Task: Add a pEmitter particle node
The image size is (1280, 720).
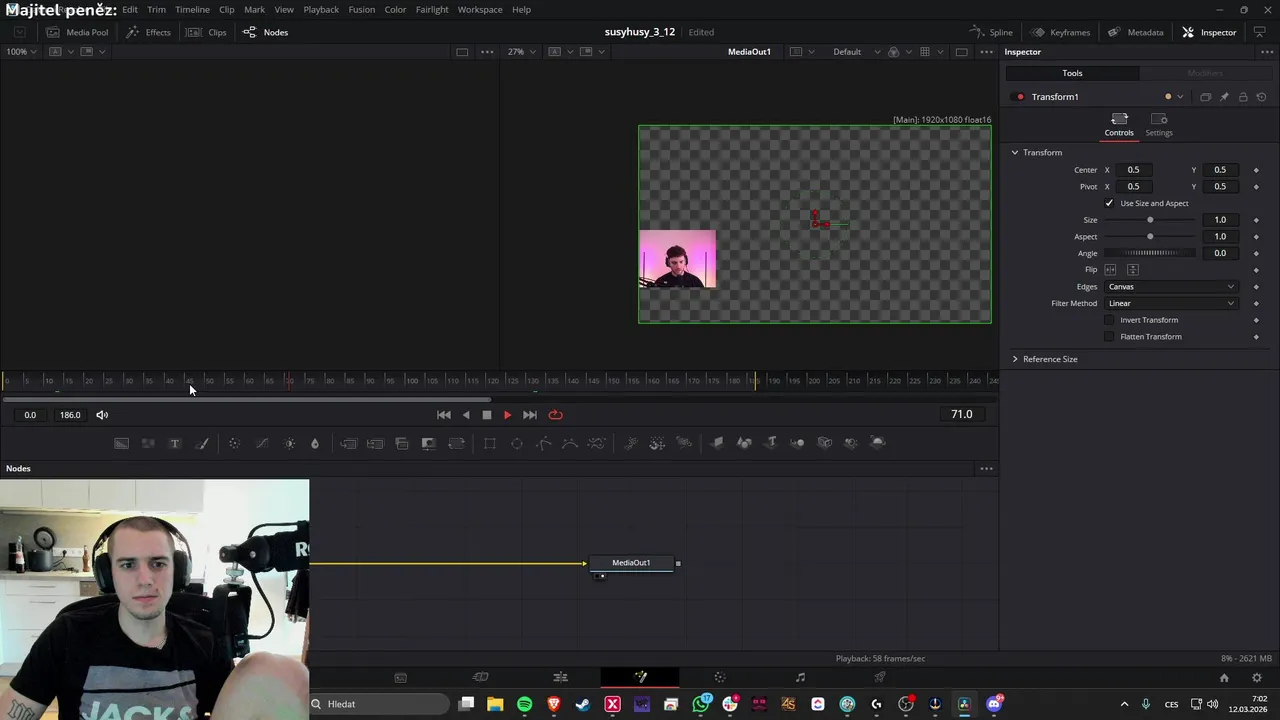Action: 631,443
